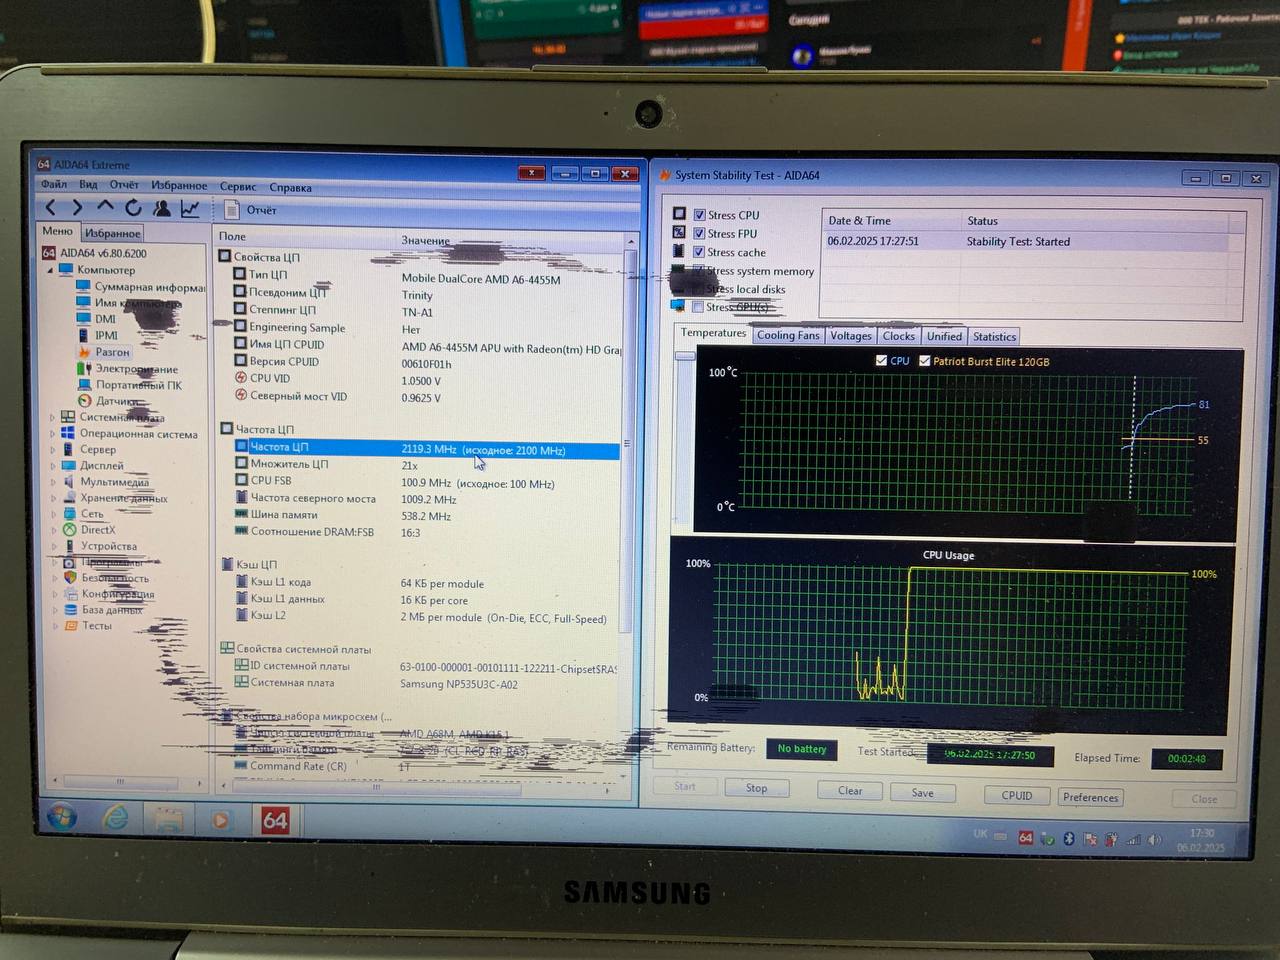Expand Сеть tree node

pos(54,514)
